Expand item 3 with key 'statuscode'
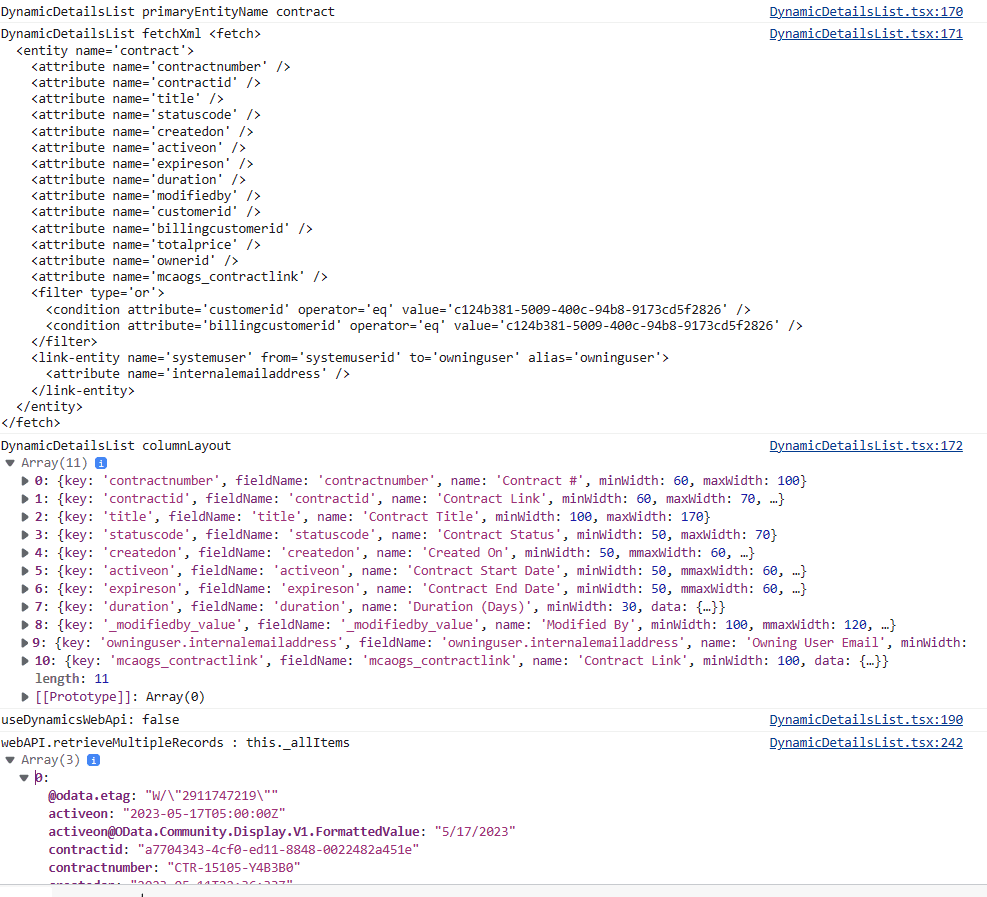 (x=25, y=535)
